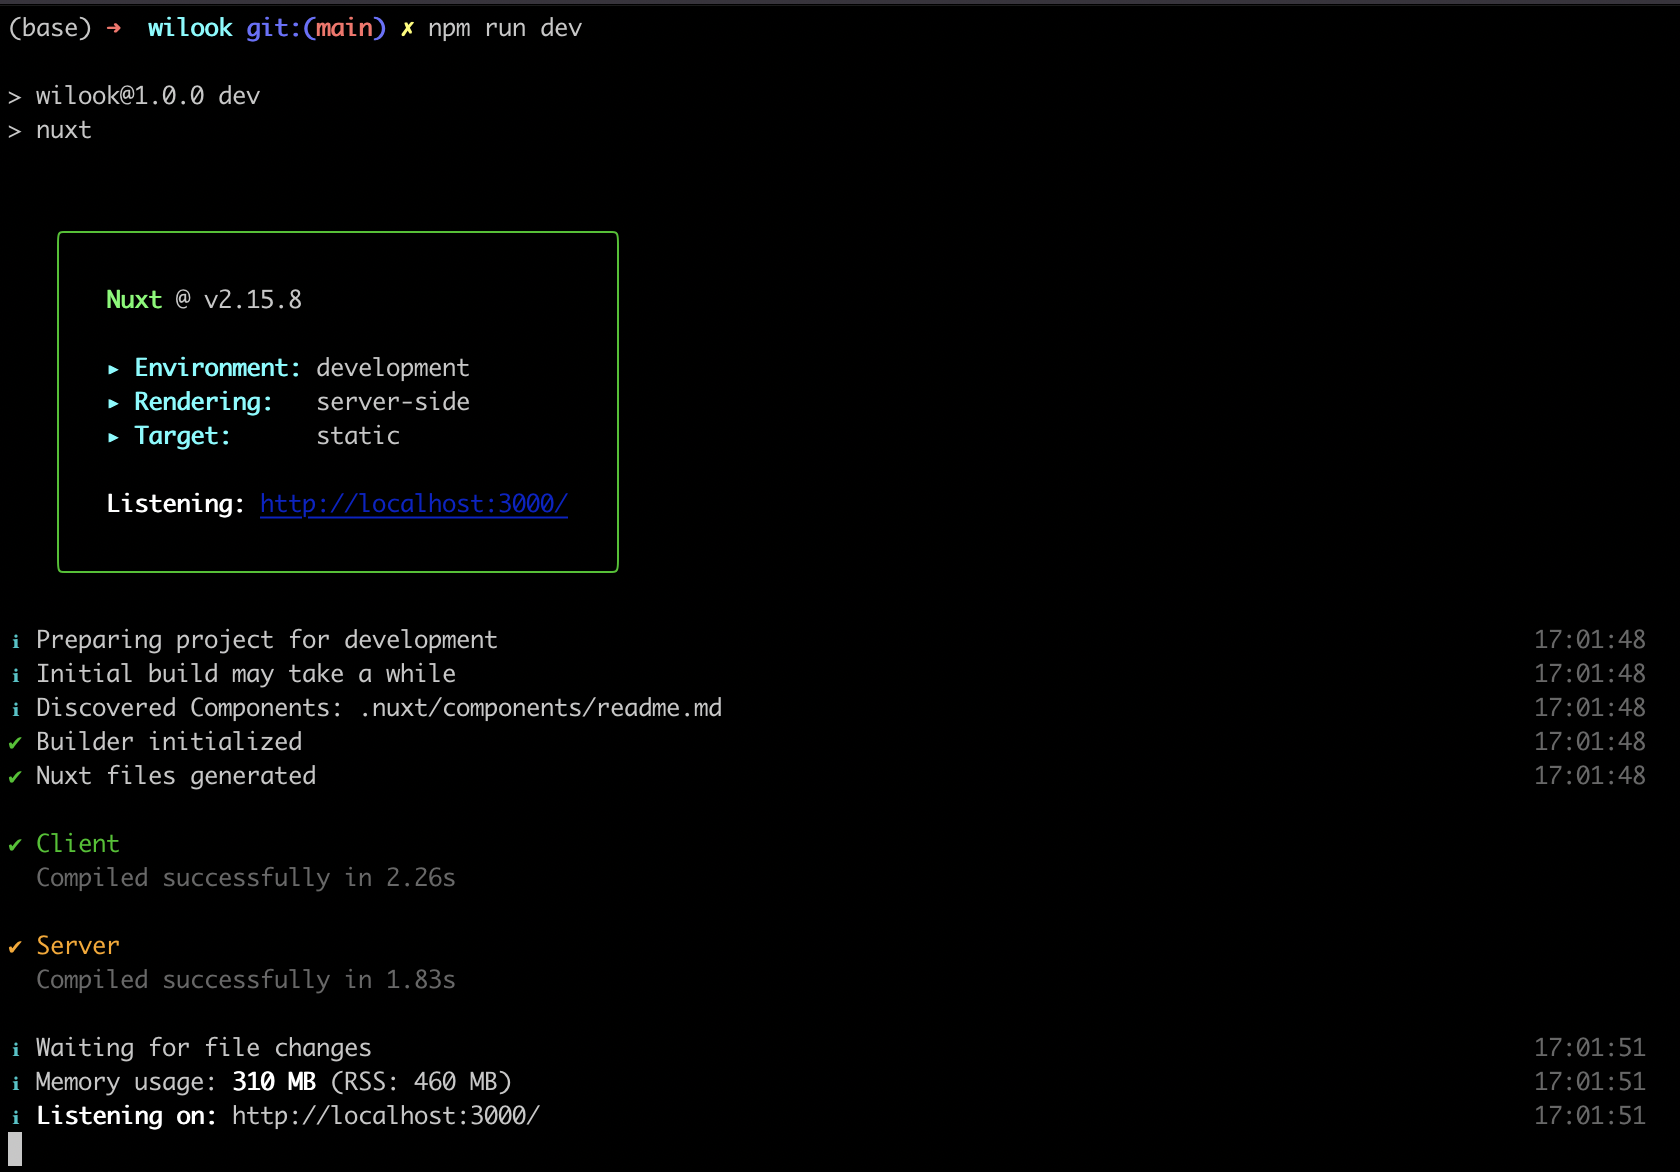This screenshot has height=1172, width=1680.
Task: Click the info icon beside Memory usage
Action: [15, 1083]
